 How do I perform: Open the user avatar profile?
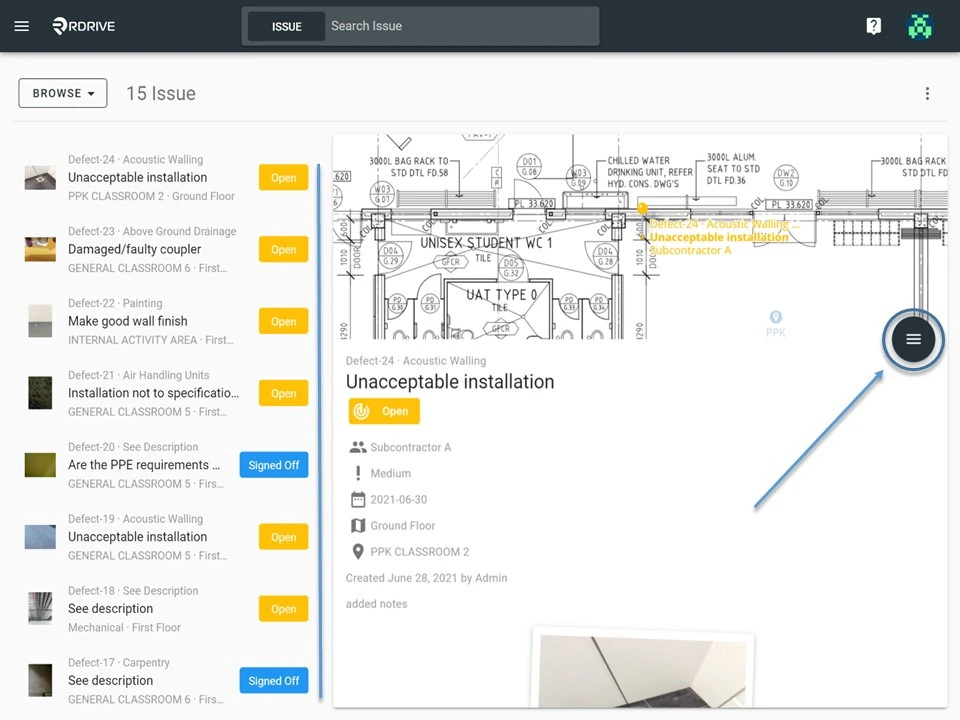click(920, 26)
